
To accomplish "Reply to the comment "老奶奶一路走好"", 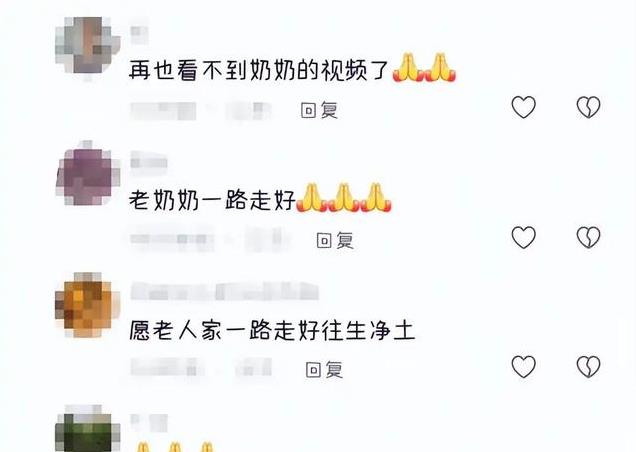I will click(335, 241).
